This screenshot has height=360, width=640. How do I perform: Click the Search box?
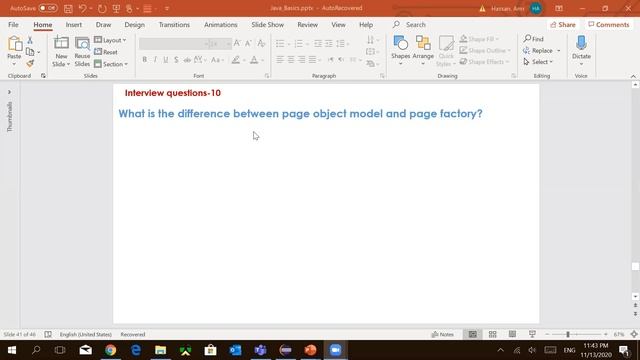coord(416,24)
